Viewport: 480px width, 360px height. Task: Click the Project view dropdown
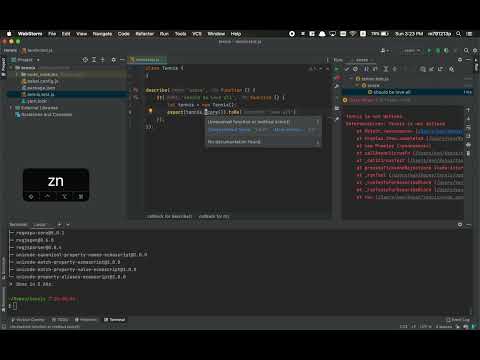click(x=26, y=60)
